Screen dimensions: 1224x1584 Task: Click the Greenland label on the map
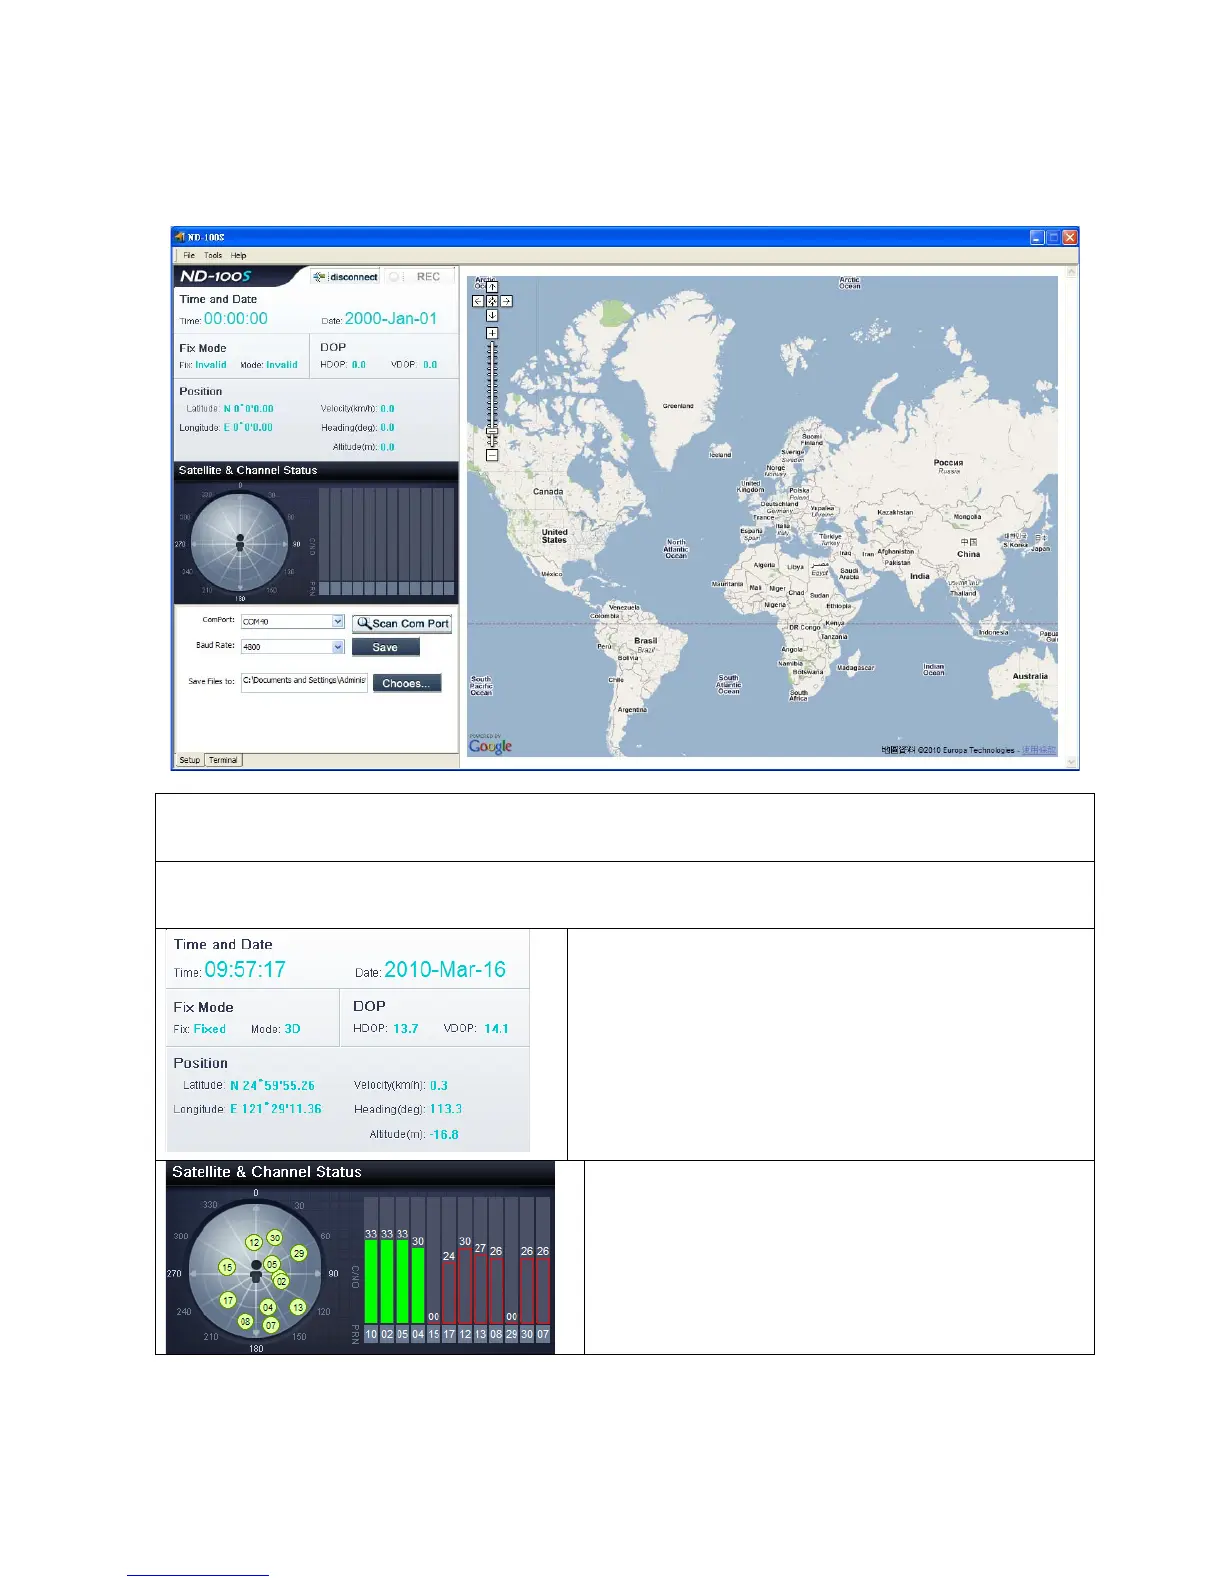[678, 406]
